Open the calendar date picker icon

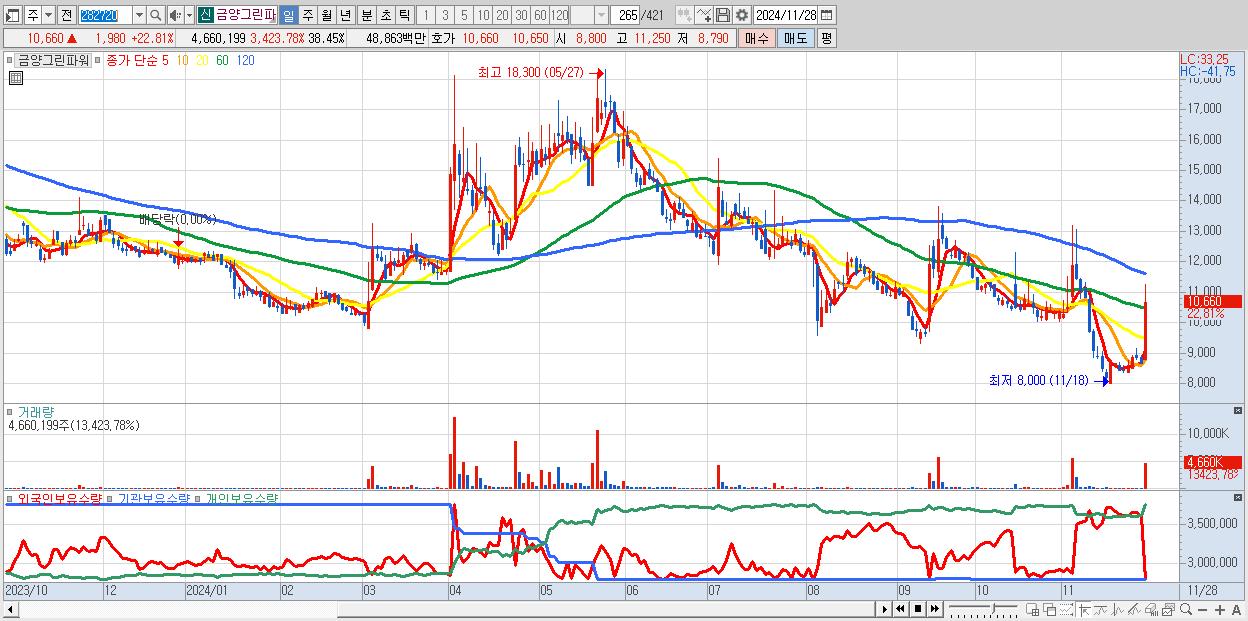[827, 15]
